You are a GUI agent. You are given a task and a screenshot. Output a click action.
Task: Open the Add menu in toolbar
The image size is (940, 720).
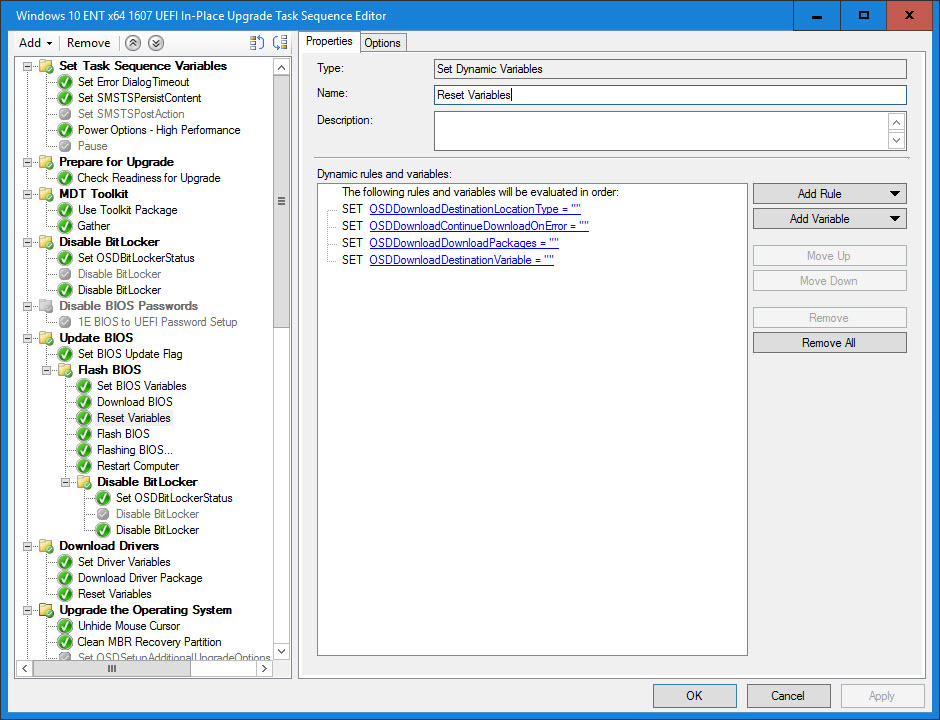coord(36,43)
